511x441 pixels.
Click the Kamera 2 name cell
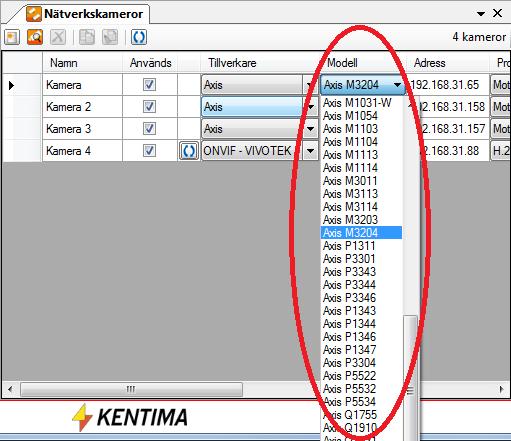[x=82, y=107]
